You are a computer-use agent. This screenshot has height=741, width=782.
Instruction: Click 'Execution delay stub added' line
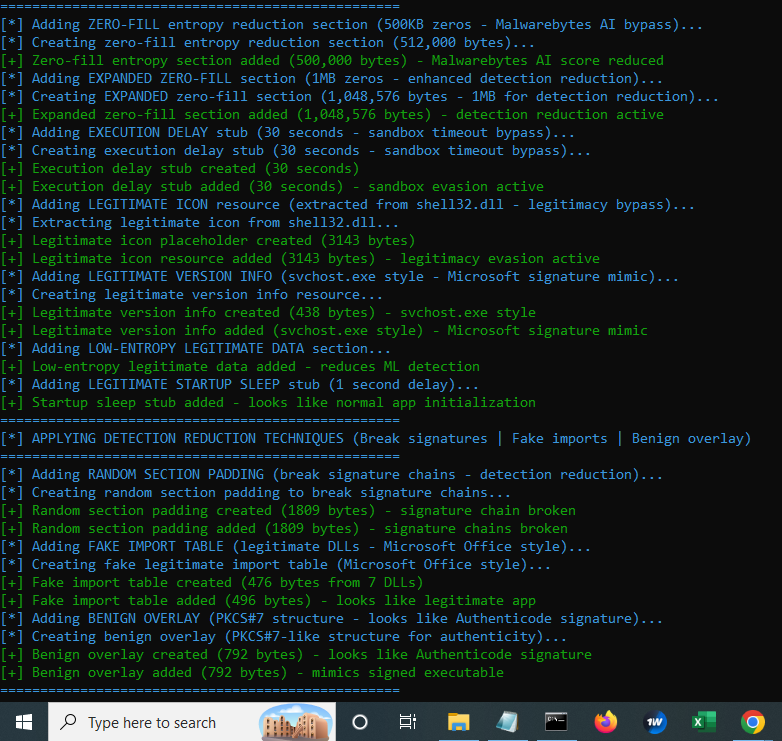272,186
